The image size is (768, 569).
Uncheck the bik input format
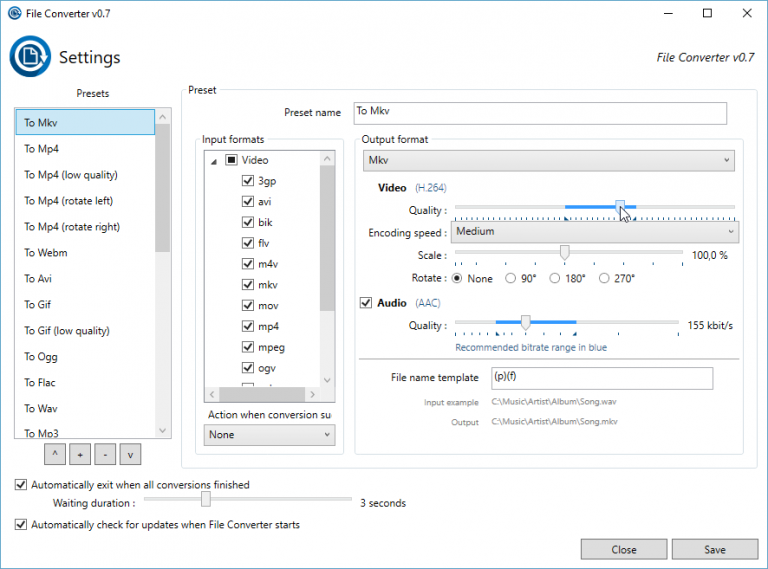(248, 222)
